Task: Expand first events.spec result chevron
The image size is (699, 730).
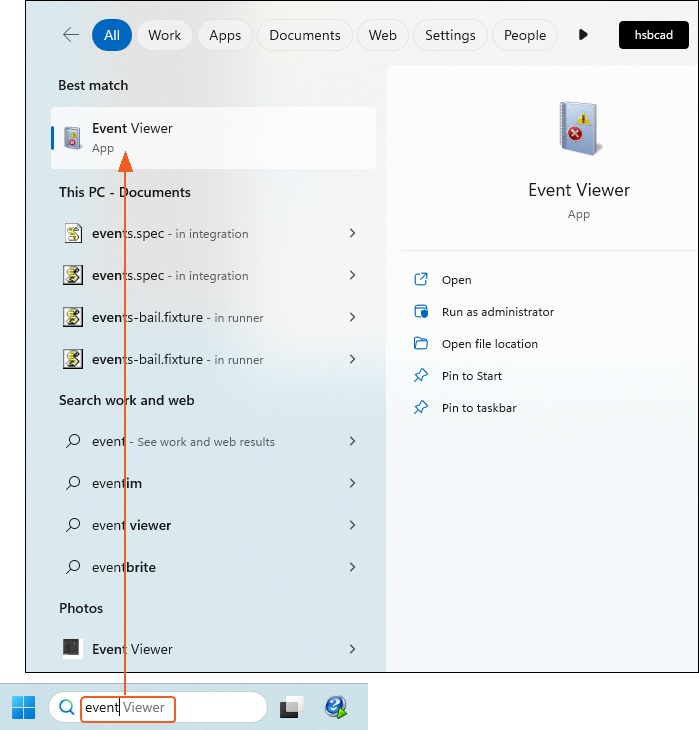Action: (x=353, y=233)
